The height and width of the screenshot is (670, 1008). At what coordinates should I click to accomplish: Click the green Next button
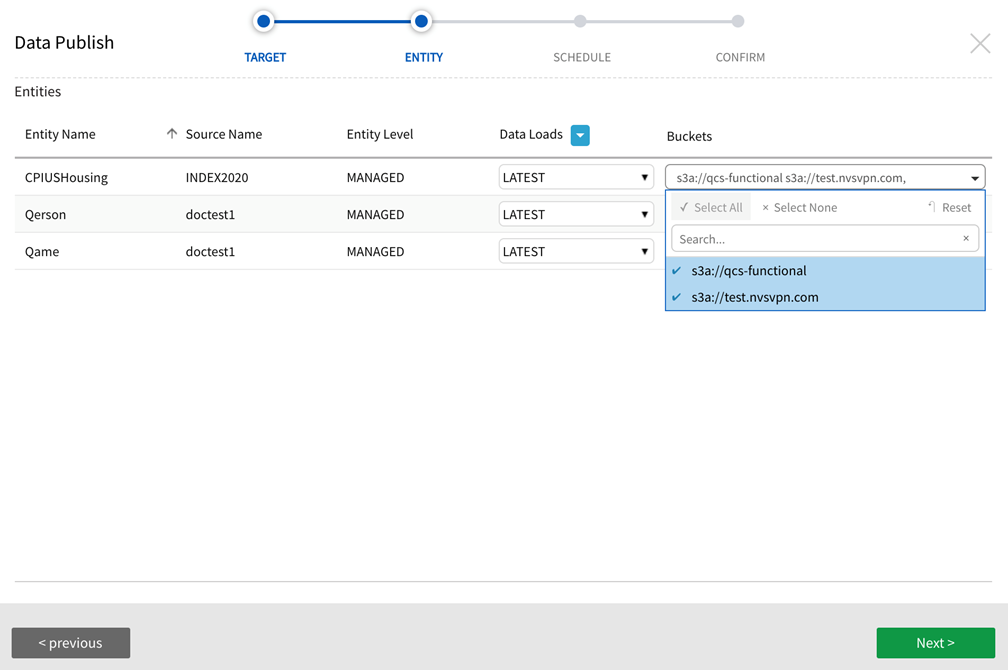[x=935, y=643]
